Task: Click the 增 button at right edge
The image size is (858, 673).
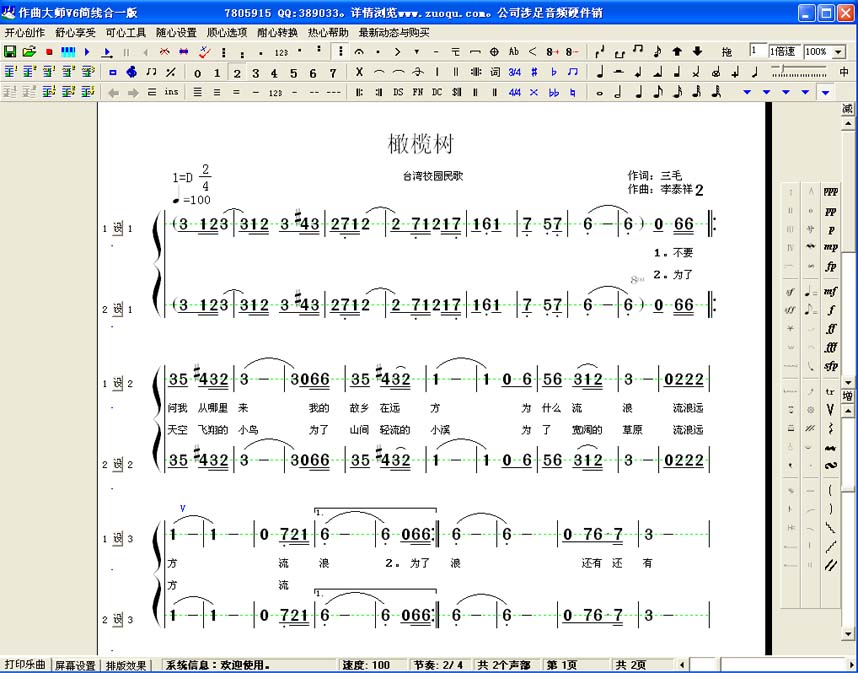Action: tap(848, 396)
